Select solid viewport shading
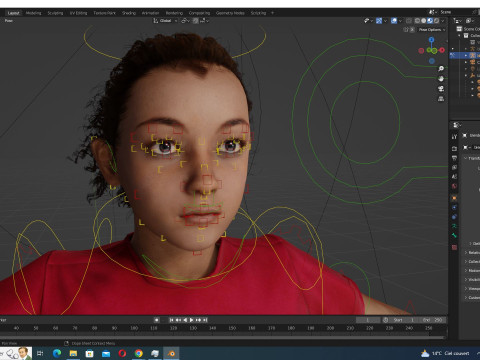The width and height of the screenshot is (480, 360). (423, 21)
